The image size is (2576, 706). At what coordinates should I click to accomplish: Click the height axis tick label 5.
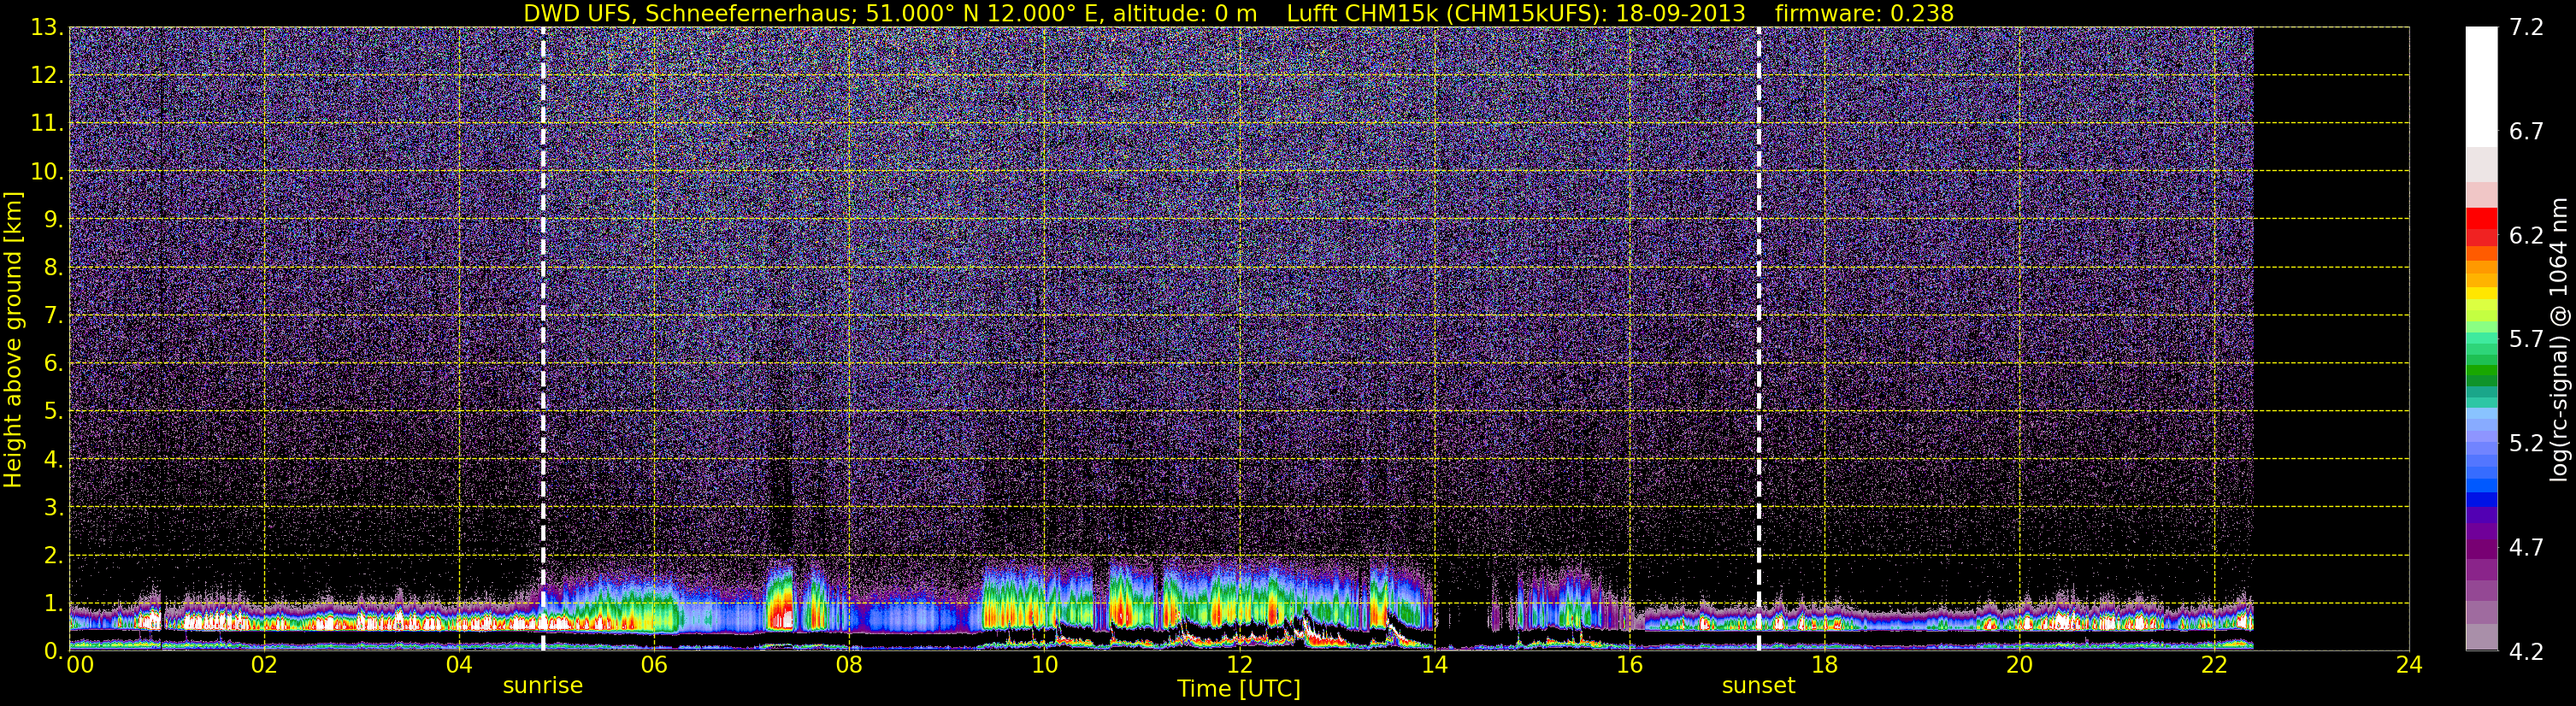(x=53, y=412)
